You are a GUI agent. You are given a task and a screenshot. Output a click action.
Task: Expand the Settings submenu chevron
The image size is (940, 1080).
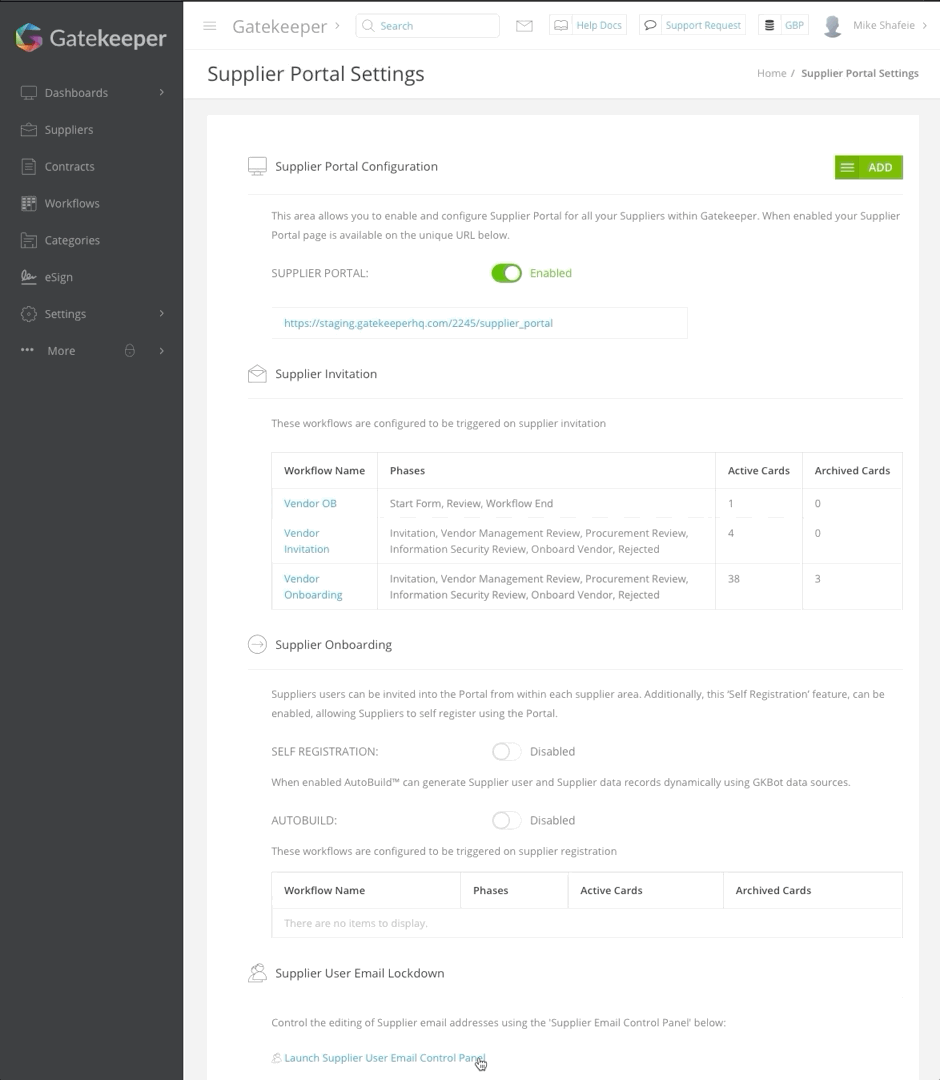click(162, 313)
